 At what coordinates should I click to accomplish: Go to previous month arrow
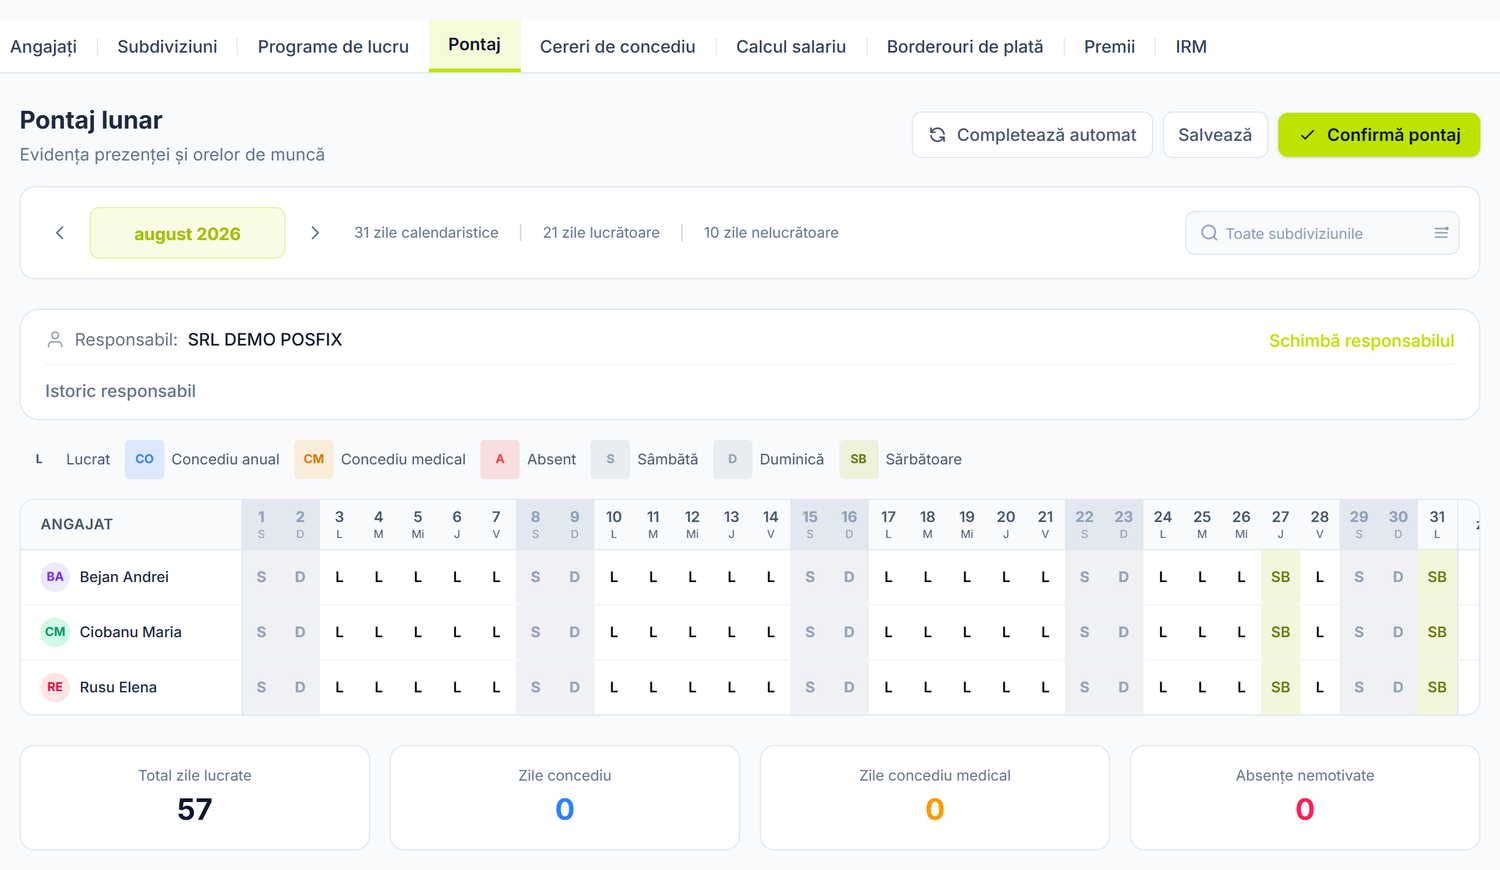click(x=60, y=233)
